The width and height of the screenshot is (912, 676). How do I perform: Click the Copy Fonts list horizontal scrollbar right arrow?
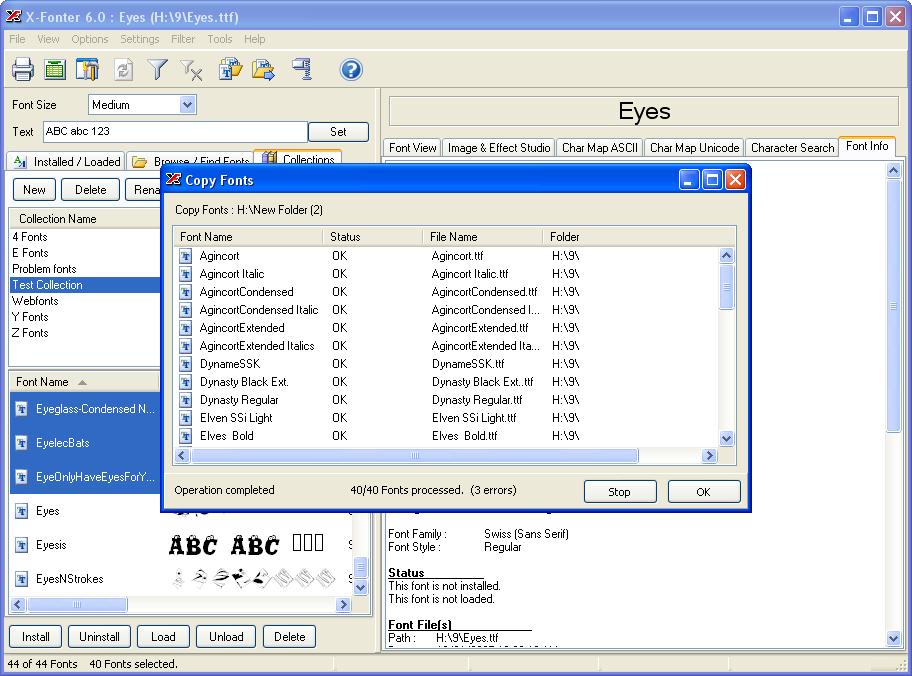(x=709, y=456)
